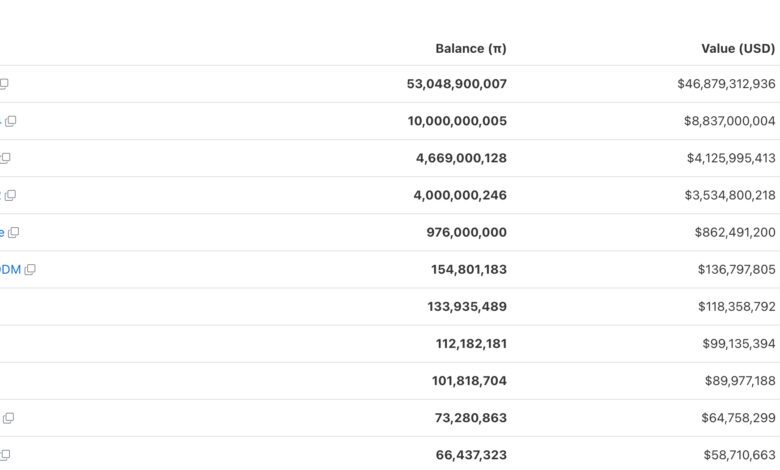Image resolution: width=780 pixels, height=470 pixels.
Task: Select the 53,048,900,007 balance value
Action: click(x=456, y=84)
